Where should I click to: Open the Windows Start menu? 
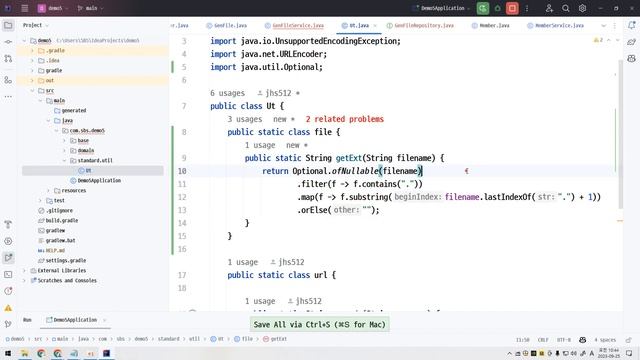pyautogui.click(x=7, y=353)
